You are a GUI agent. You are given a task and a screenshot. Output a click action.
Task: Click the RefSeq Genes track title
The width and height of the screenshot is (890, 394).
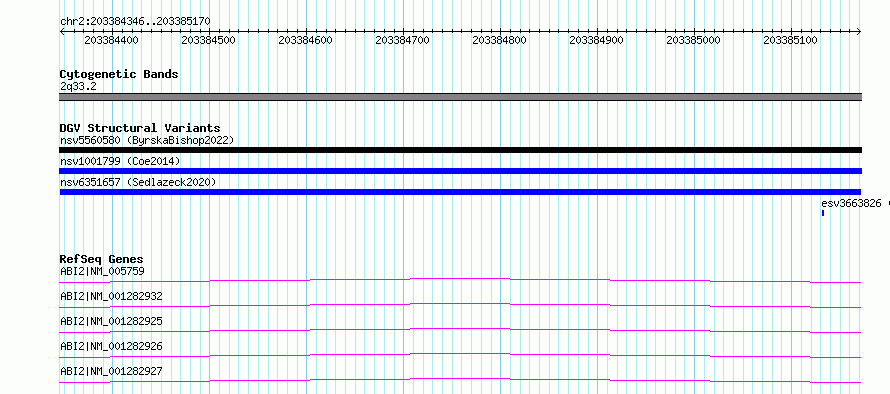(x=102, y=259)
